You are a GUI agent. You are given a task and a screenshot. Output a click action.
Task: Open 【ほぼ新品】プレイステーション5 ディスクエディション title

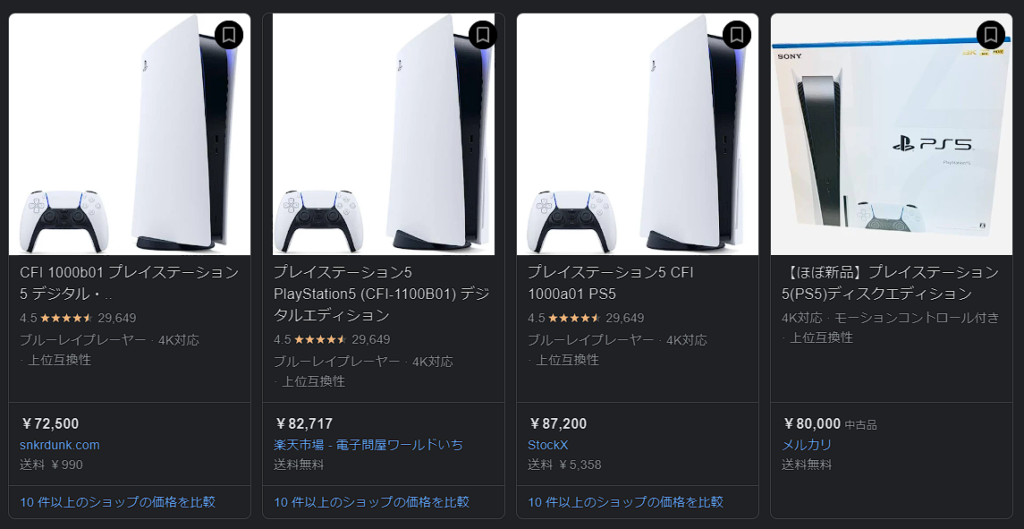[890, 283]
